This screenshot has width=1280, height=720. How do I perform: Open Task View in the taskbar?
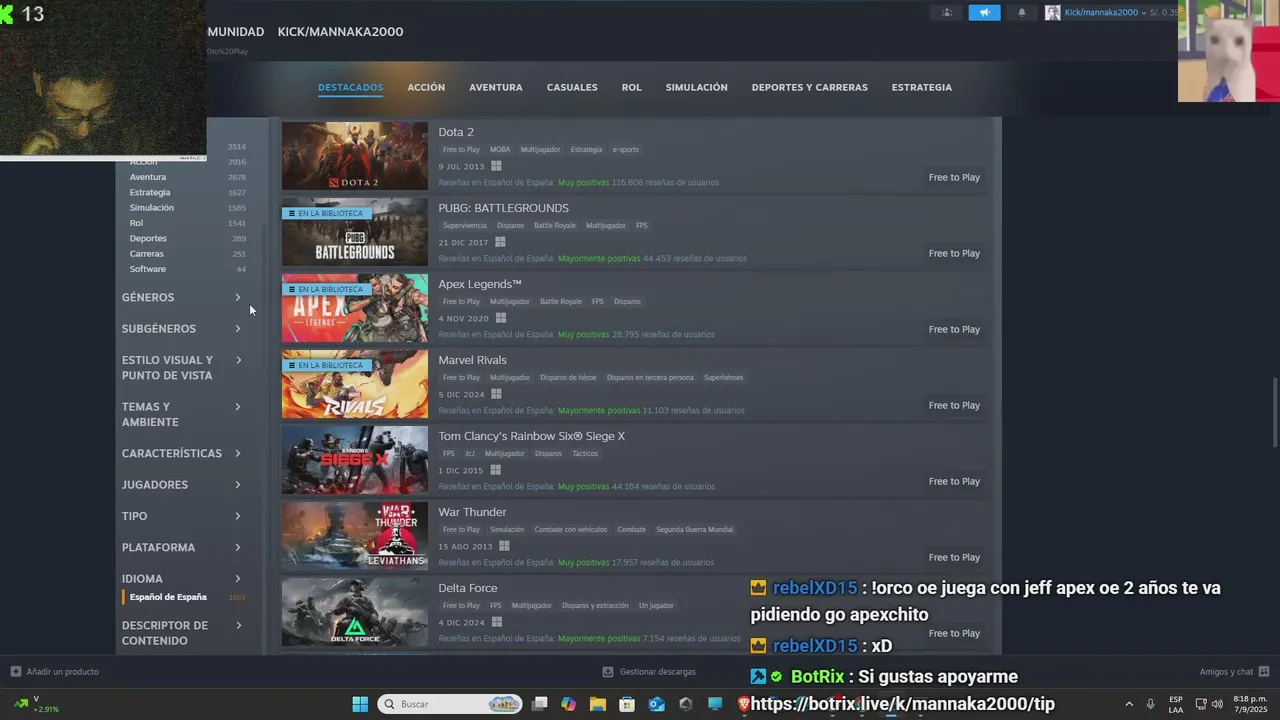click(x=540, y=704)
